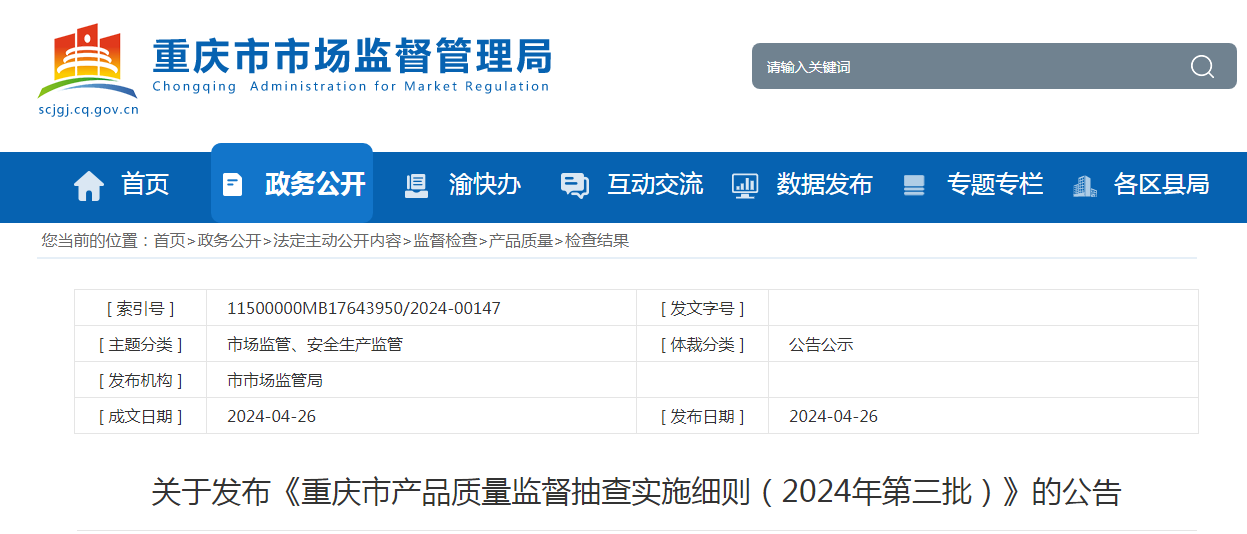The width and height of the screenshot is (1247, 534).
Task: Click the chat bubble icon beside 互动交流
Action: tap(575, 185)
